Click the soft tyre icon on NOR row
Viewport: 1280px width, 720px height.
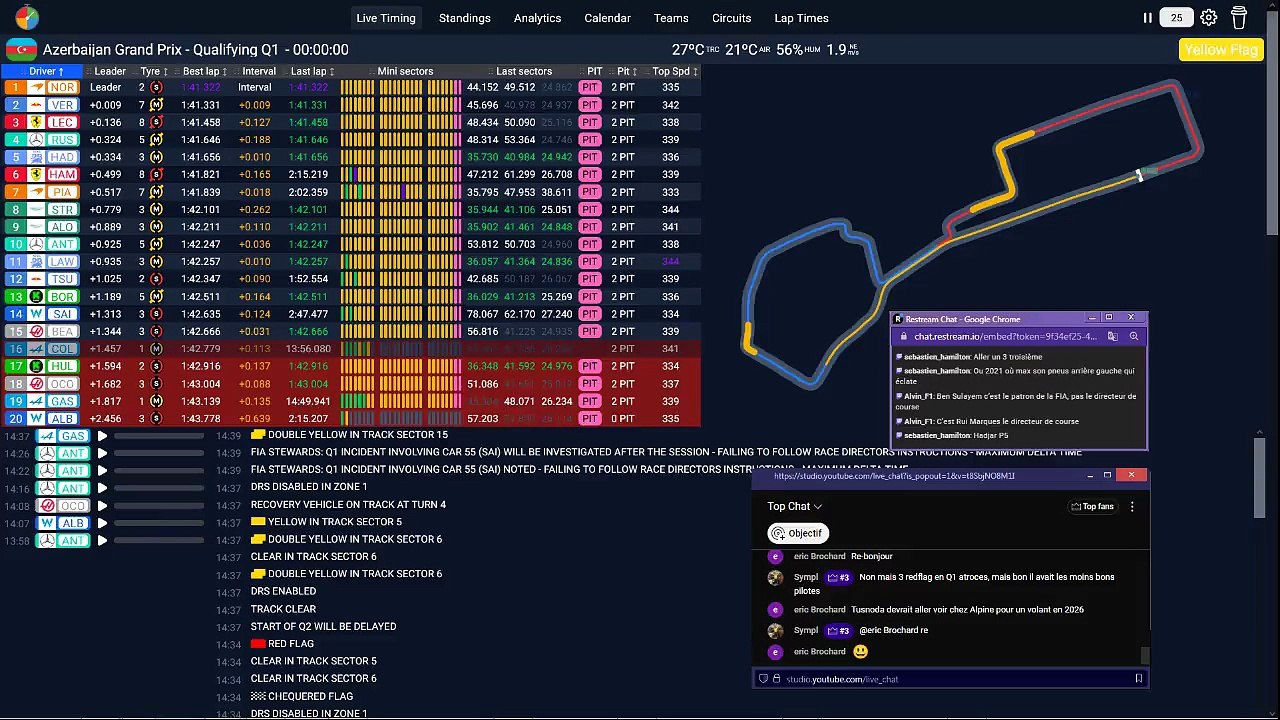[x=156, y=87]
